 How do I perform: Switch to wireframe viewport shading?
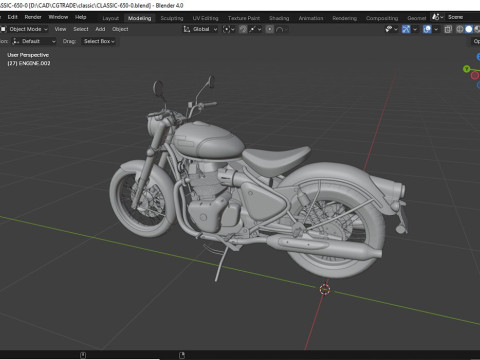(x=460, y=29)
